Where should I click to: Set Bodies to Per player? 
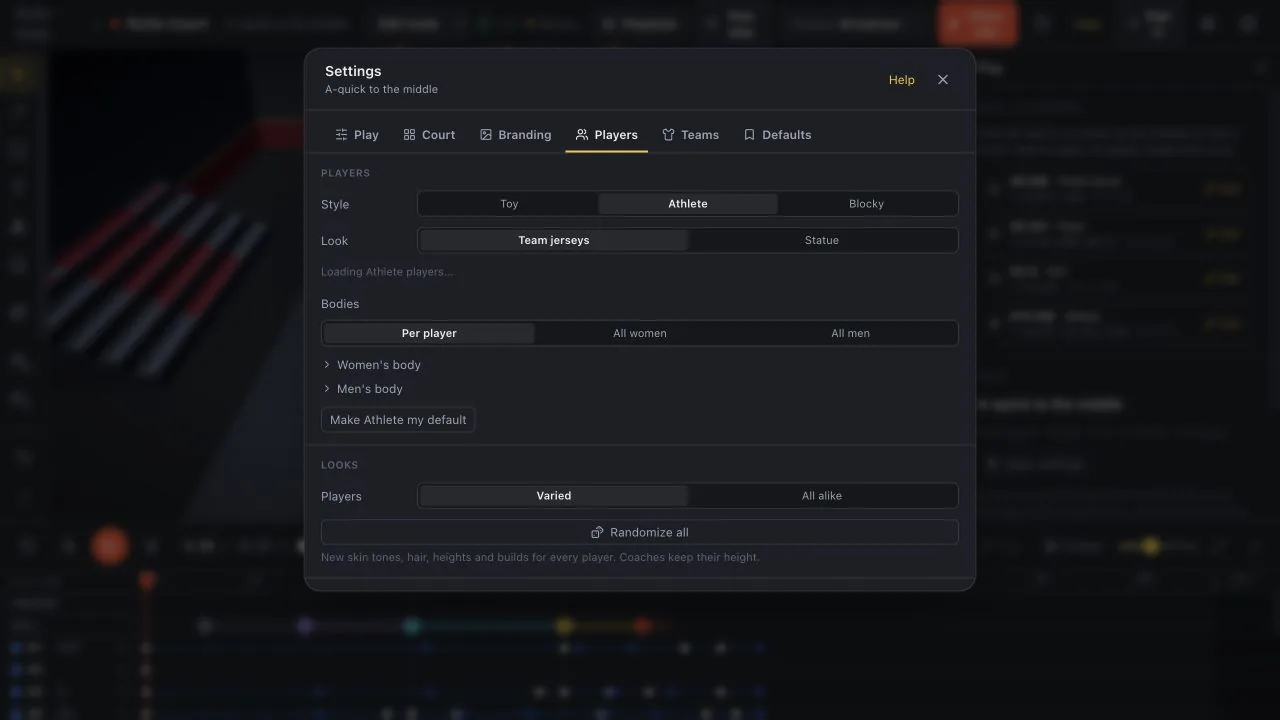(x=429, y=333)
